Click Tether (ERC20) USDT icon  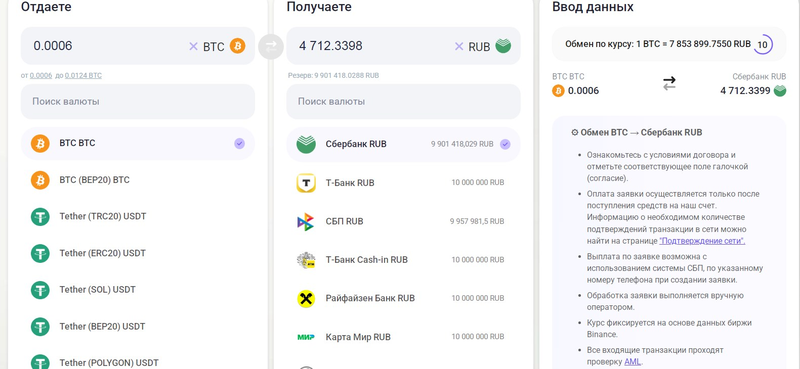click(x=40, y=253)
